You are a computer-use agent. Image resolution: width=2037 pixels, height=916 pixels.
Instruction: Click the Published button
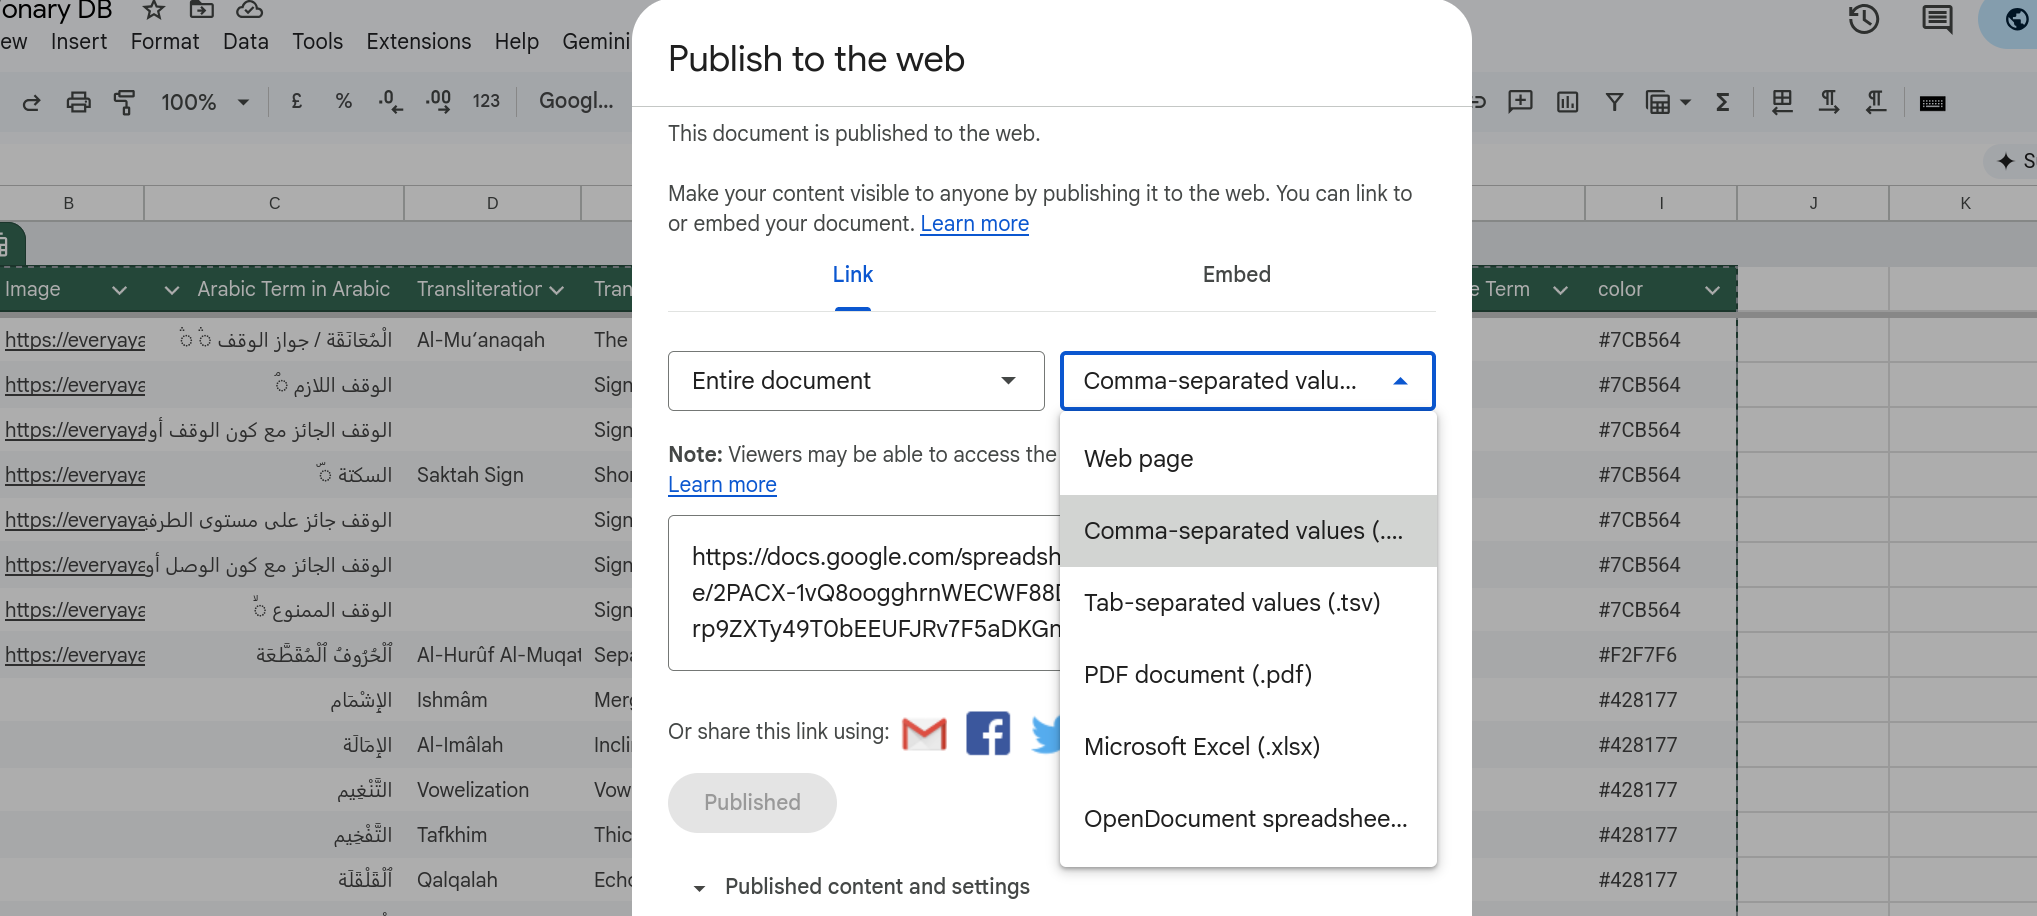(752, 803)
